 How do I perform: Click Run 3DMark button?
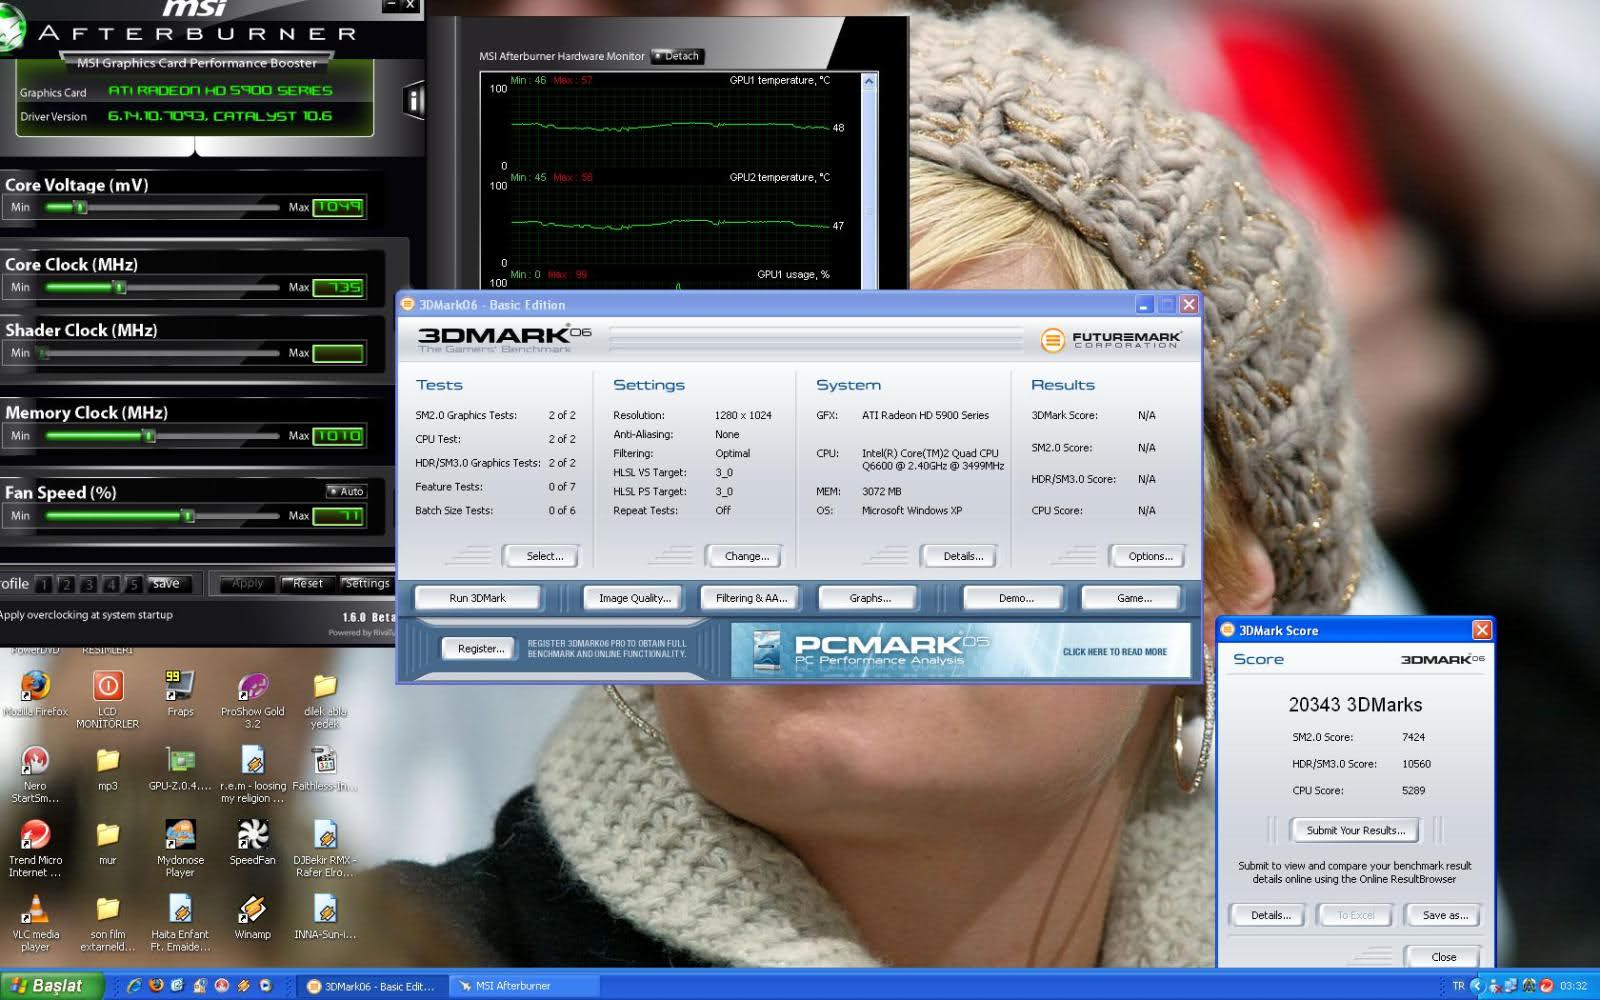[478, 598]
